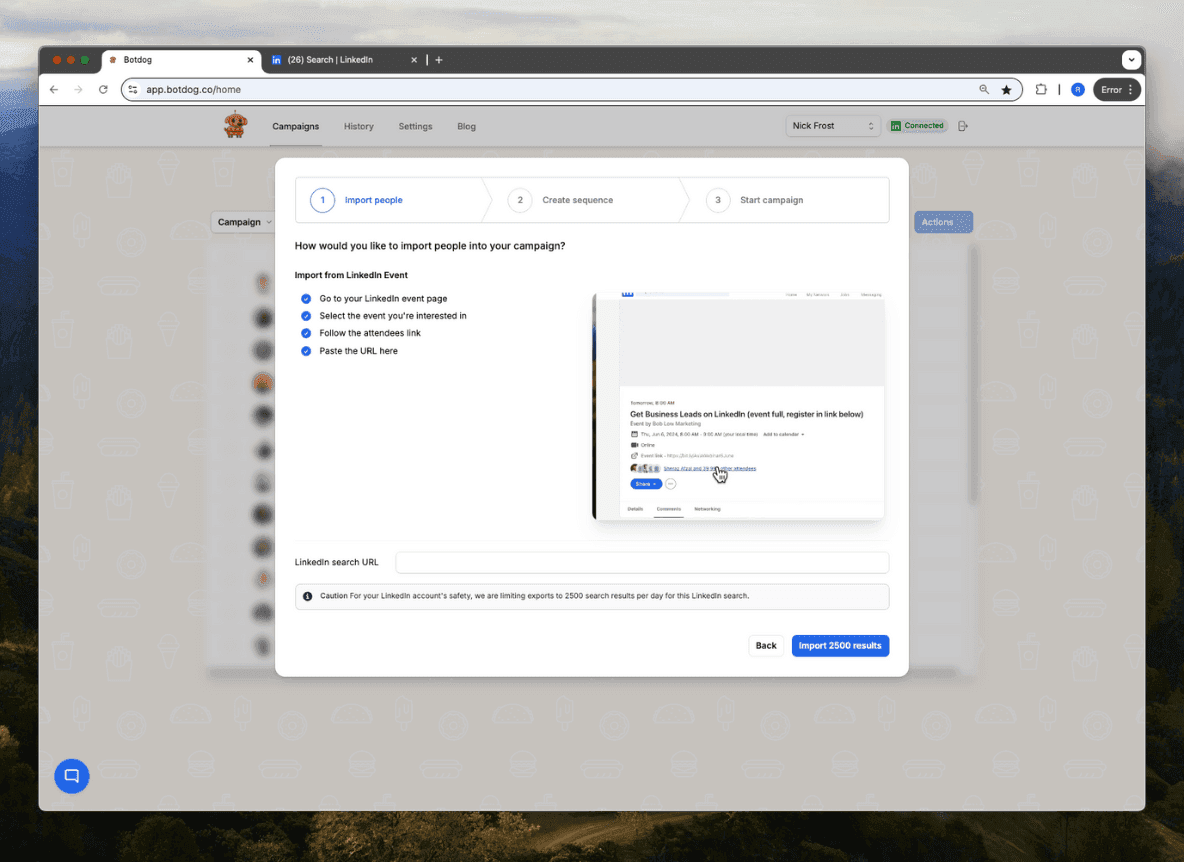Click the address bar URL app.botdog.co/home
Screen dimensions: 1184x862
point(193,89)
